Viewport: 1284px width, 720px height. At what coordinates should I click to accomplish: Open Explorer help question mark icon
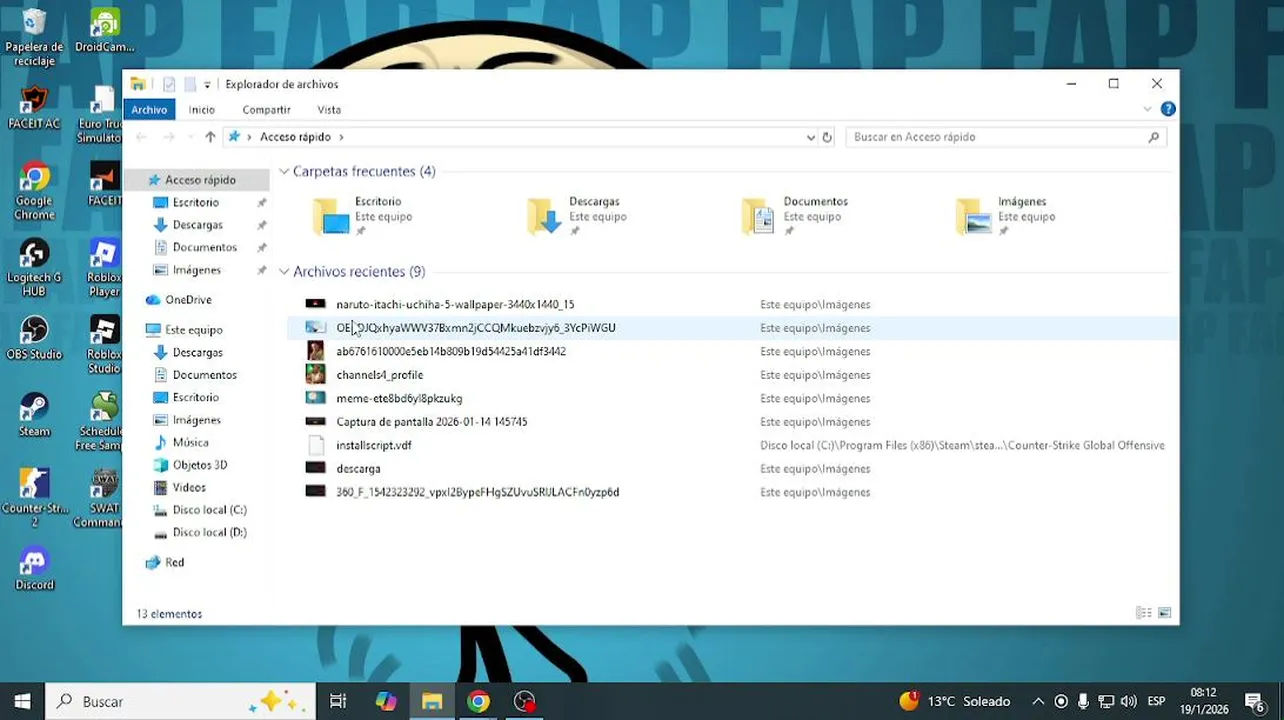click(x=1167, y=109)
